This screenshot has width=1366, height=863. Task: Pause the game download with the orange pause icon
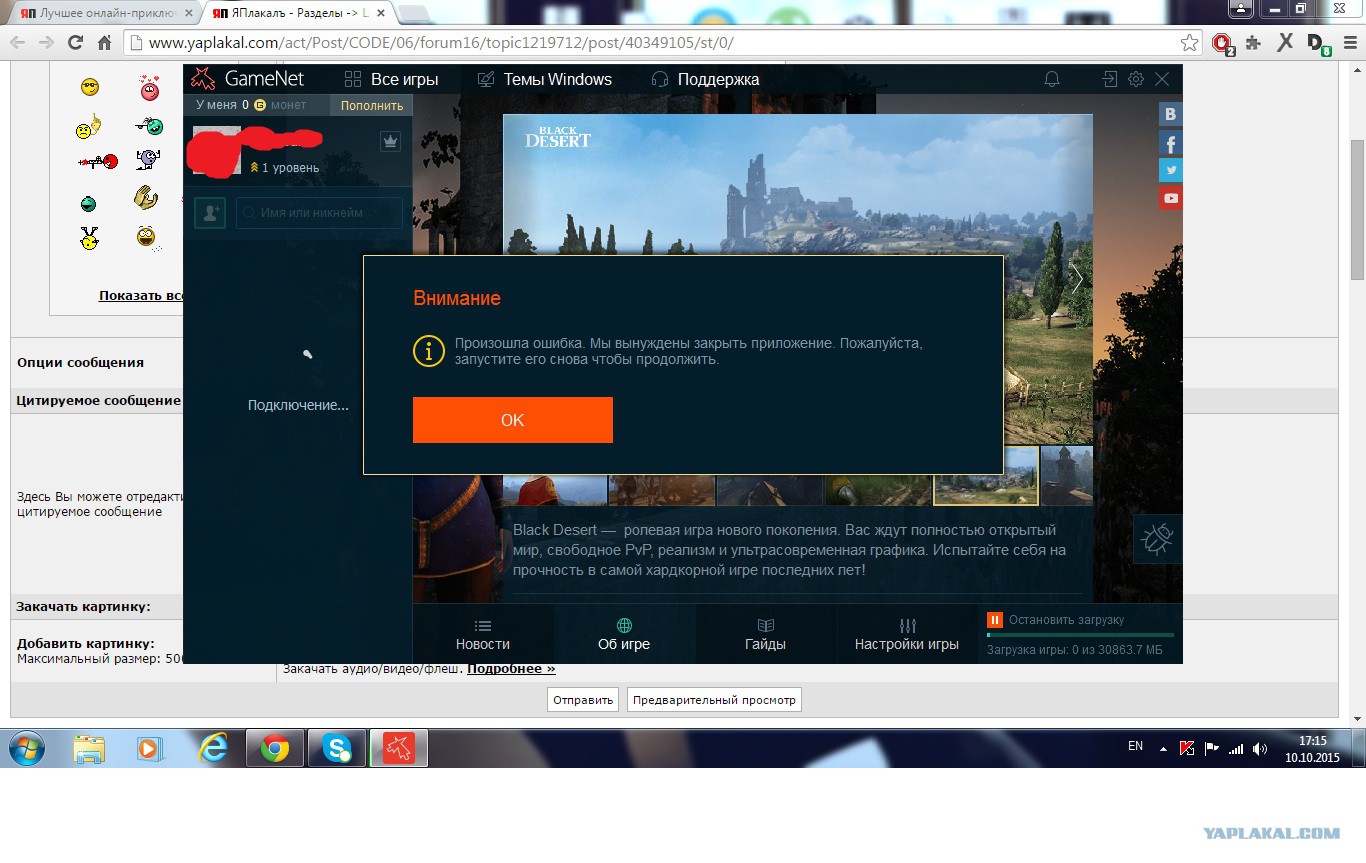[994, 620]
